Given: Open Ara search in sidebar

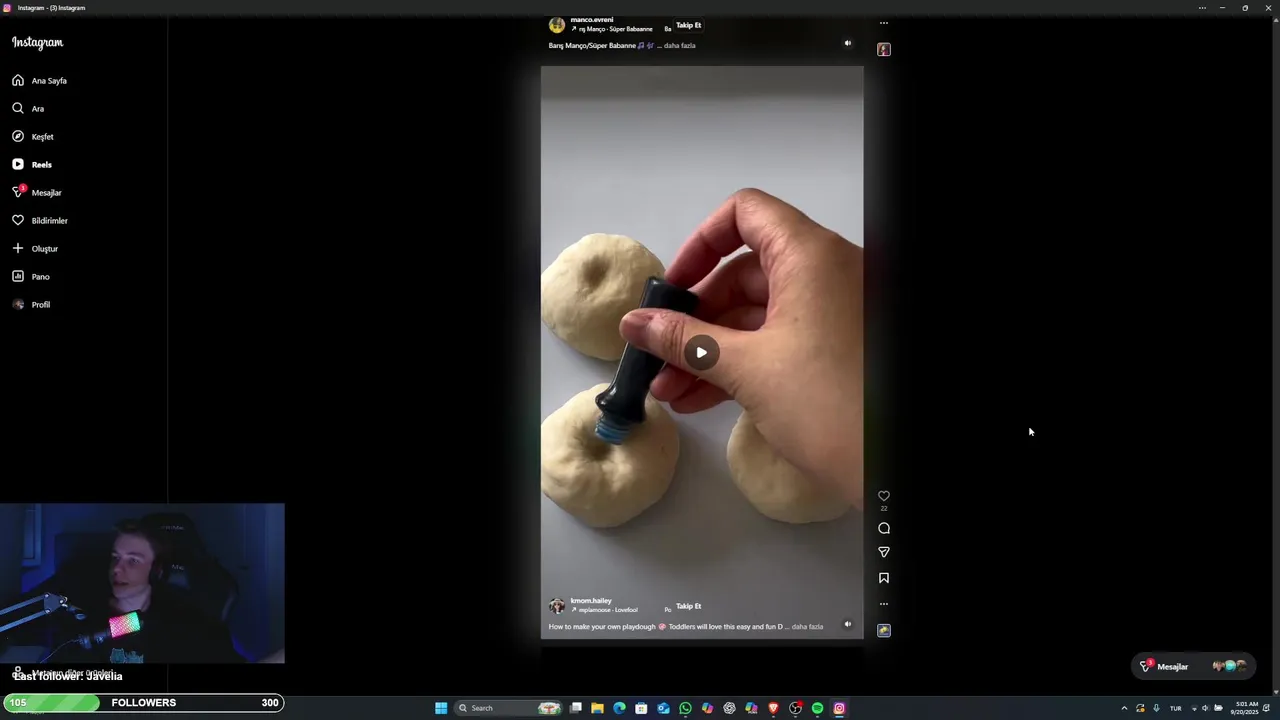Looking at the screenshot, I should (x=28, y=109).
